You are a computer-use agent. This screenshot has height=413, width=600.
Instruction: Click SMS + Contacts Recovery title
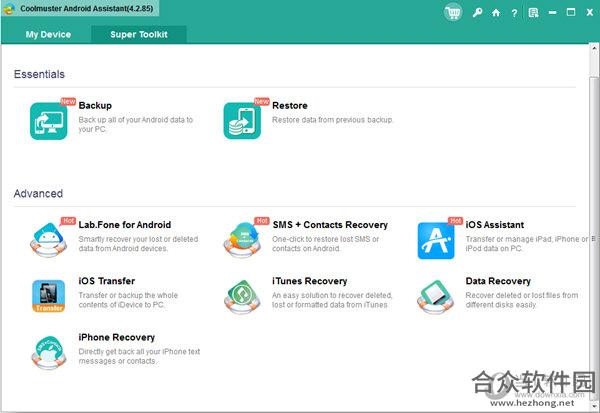330,225
